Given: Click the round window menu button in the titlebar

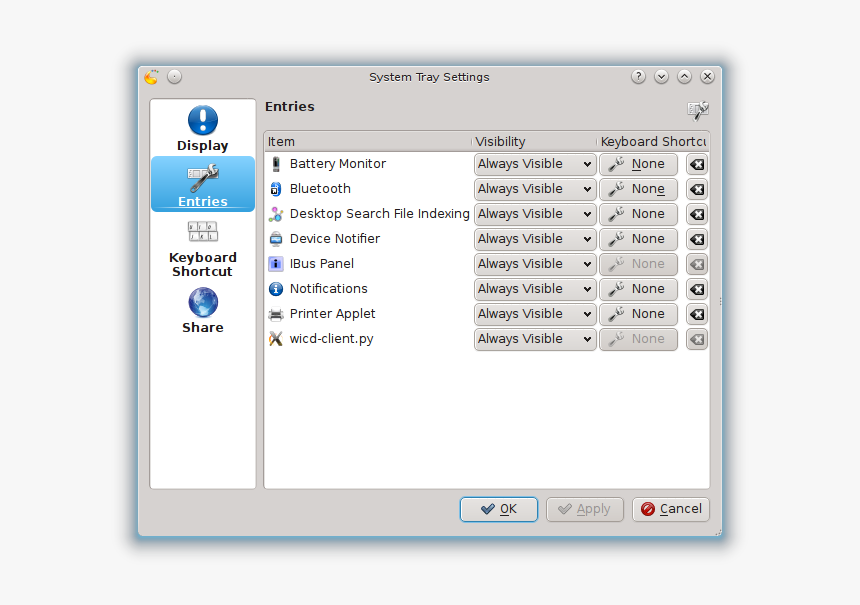Looking at the screenshot, I should pos(174,76).
